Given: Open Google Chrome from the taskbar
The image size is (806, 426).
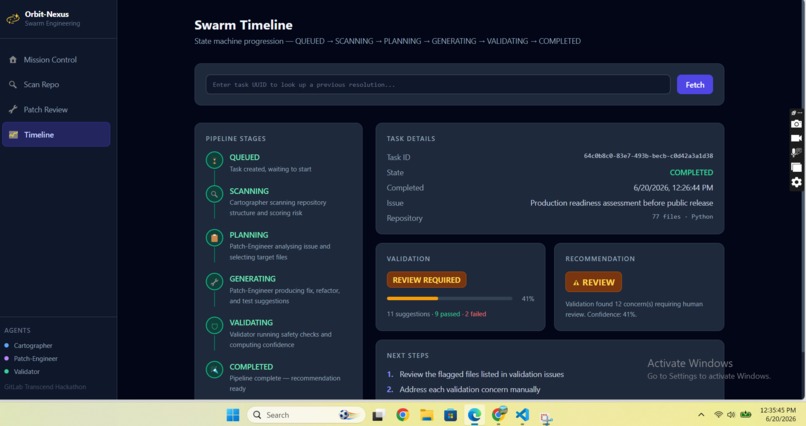Looking at the screenshot, I should (402, 415).
